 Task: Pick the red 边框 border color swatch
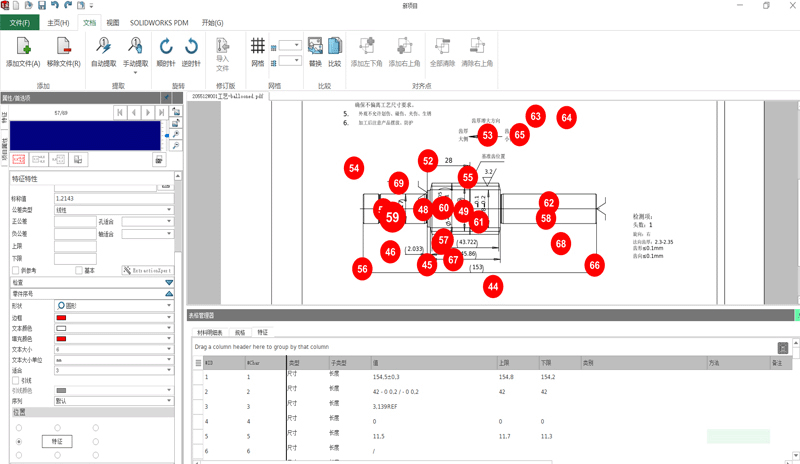click(62, 316)
